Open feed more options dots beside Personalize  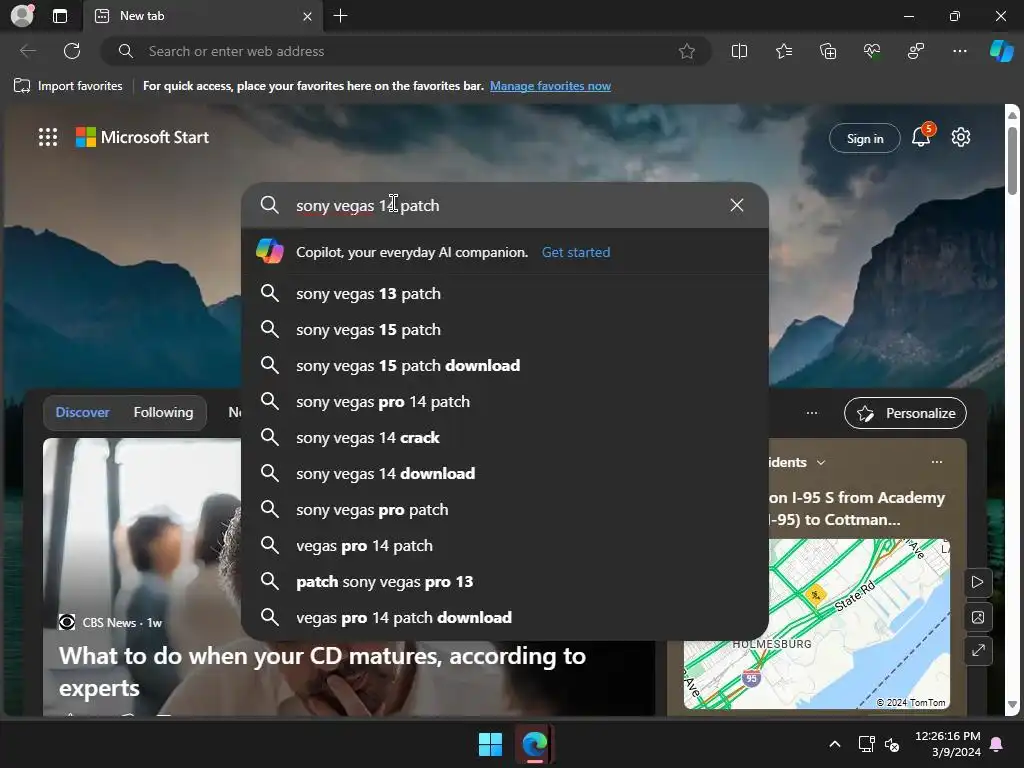click(x=812, y=413)
